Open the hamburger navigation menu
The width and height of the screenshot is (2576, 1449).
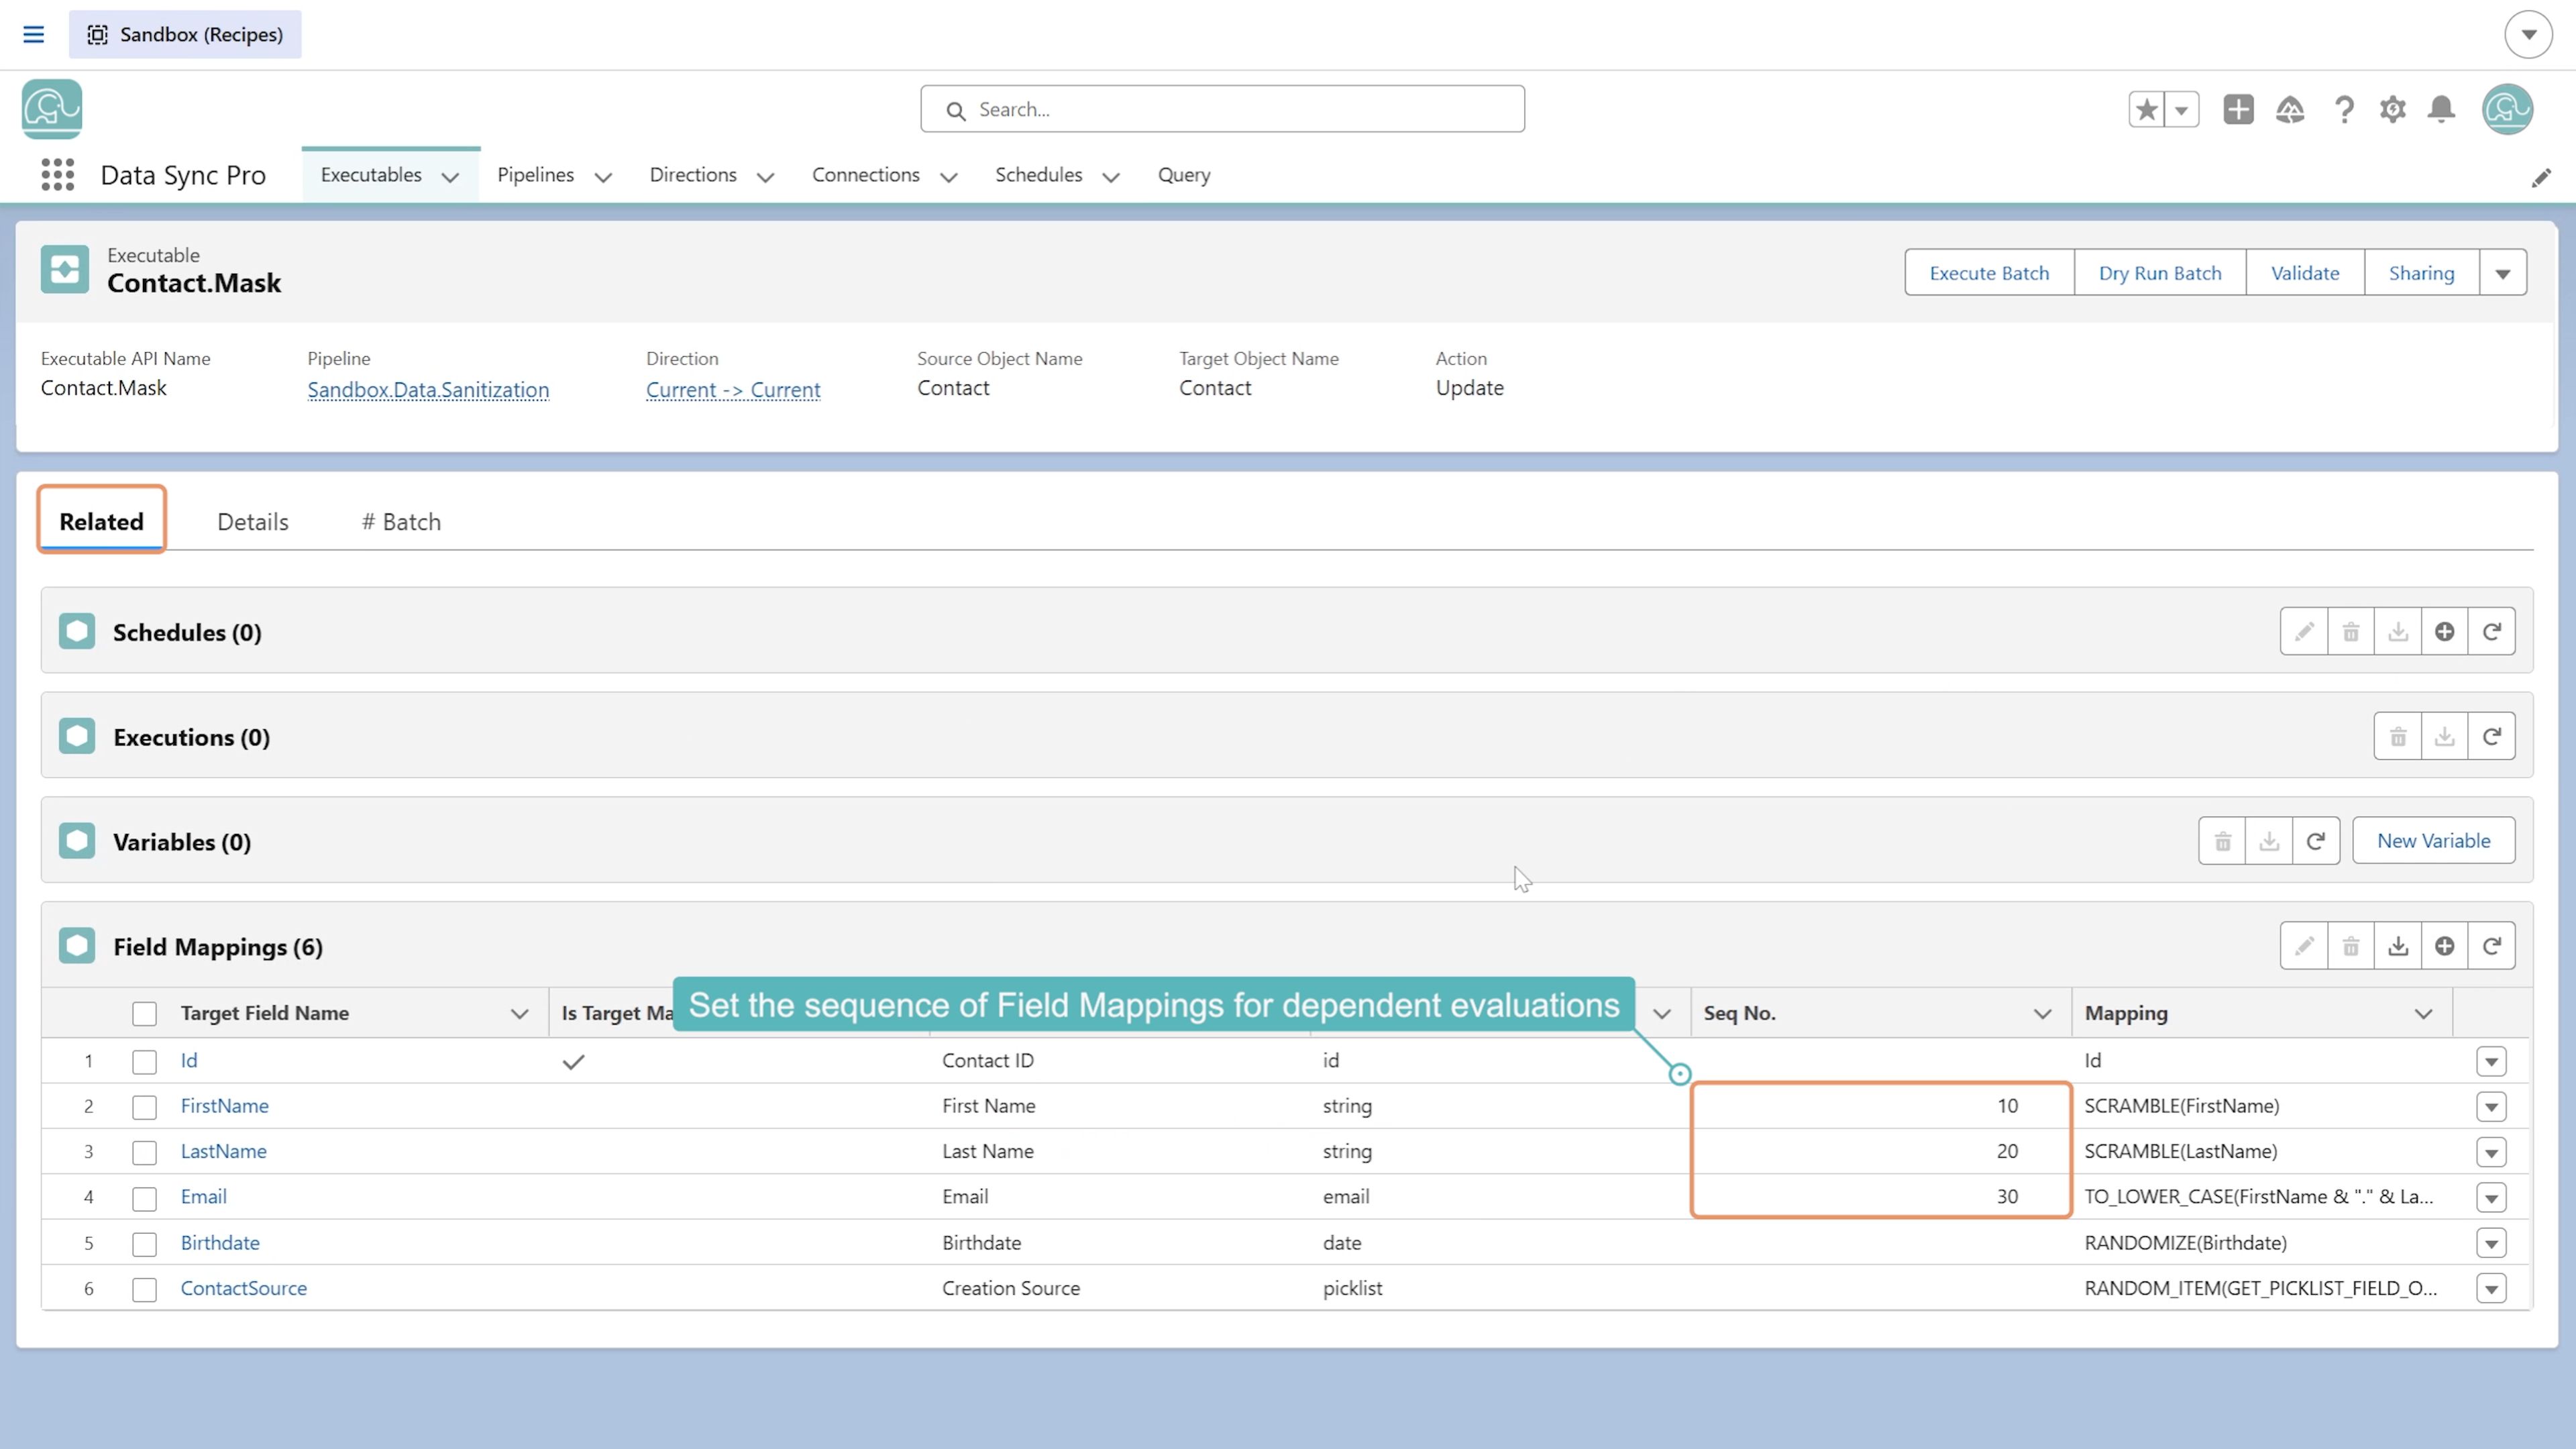[33, 34]
